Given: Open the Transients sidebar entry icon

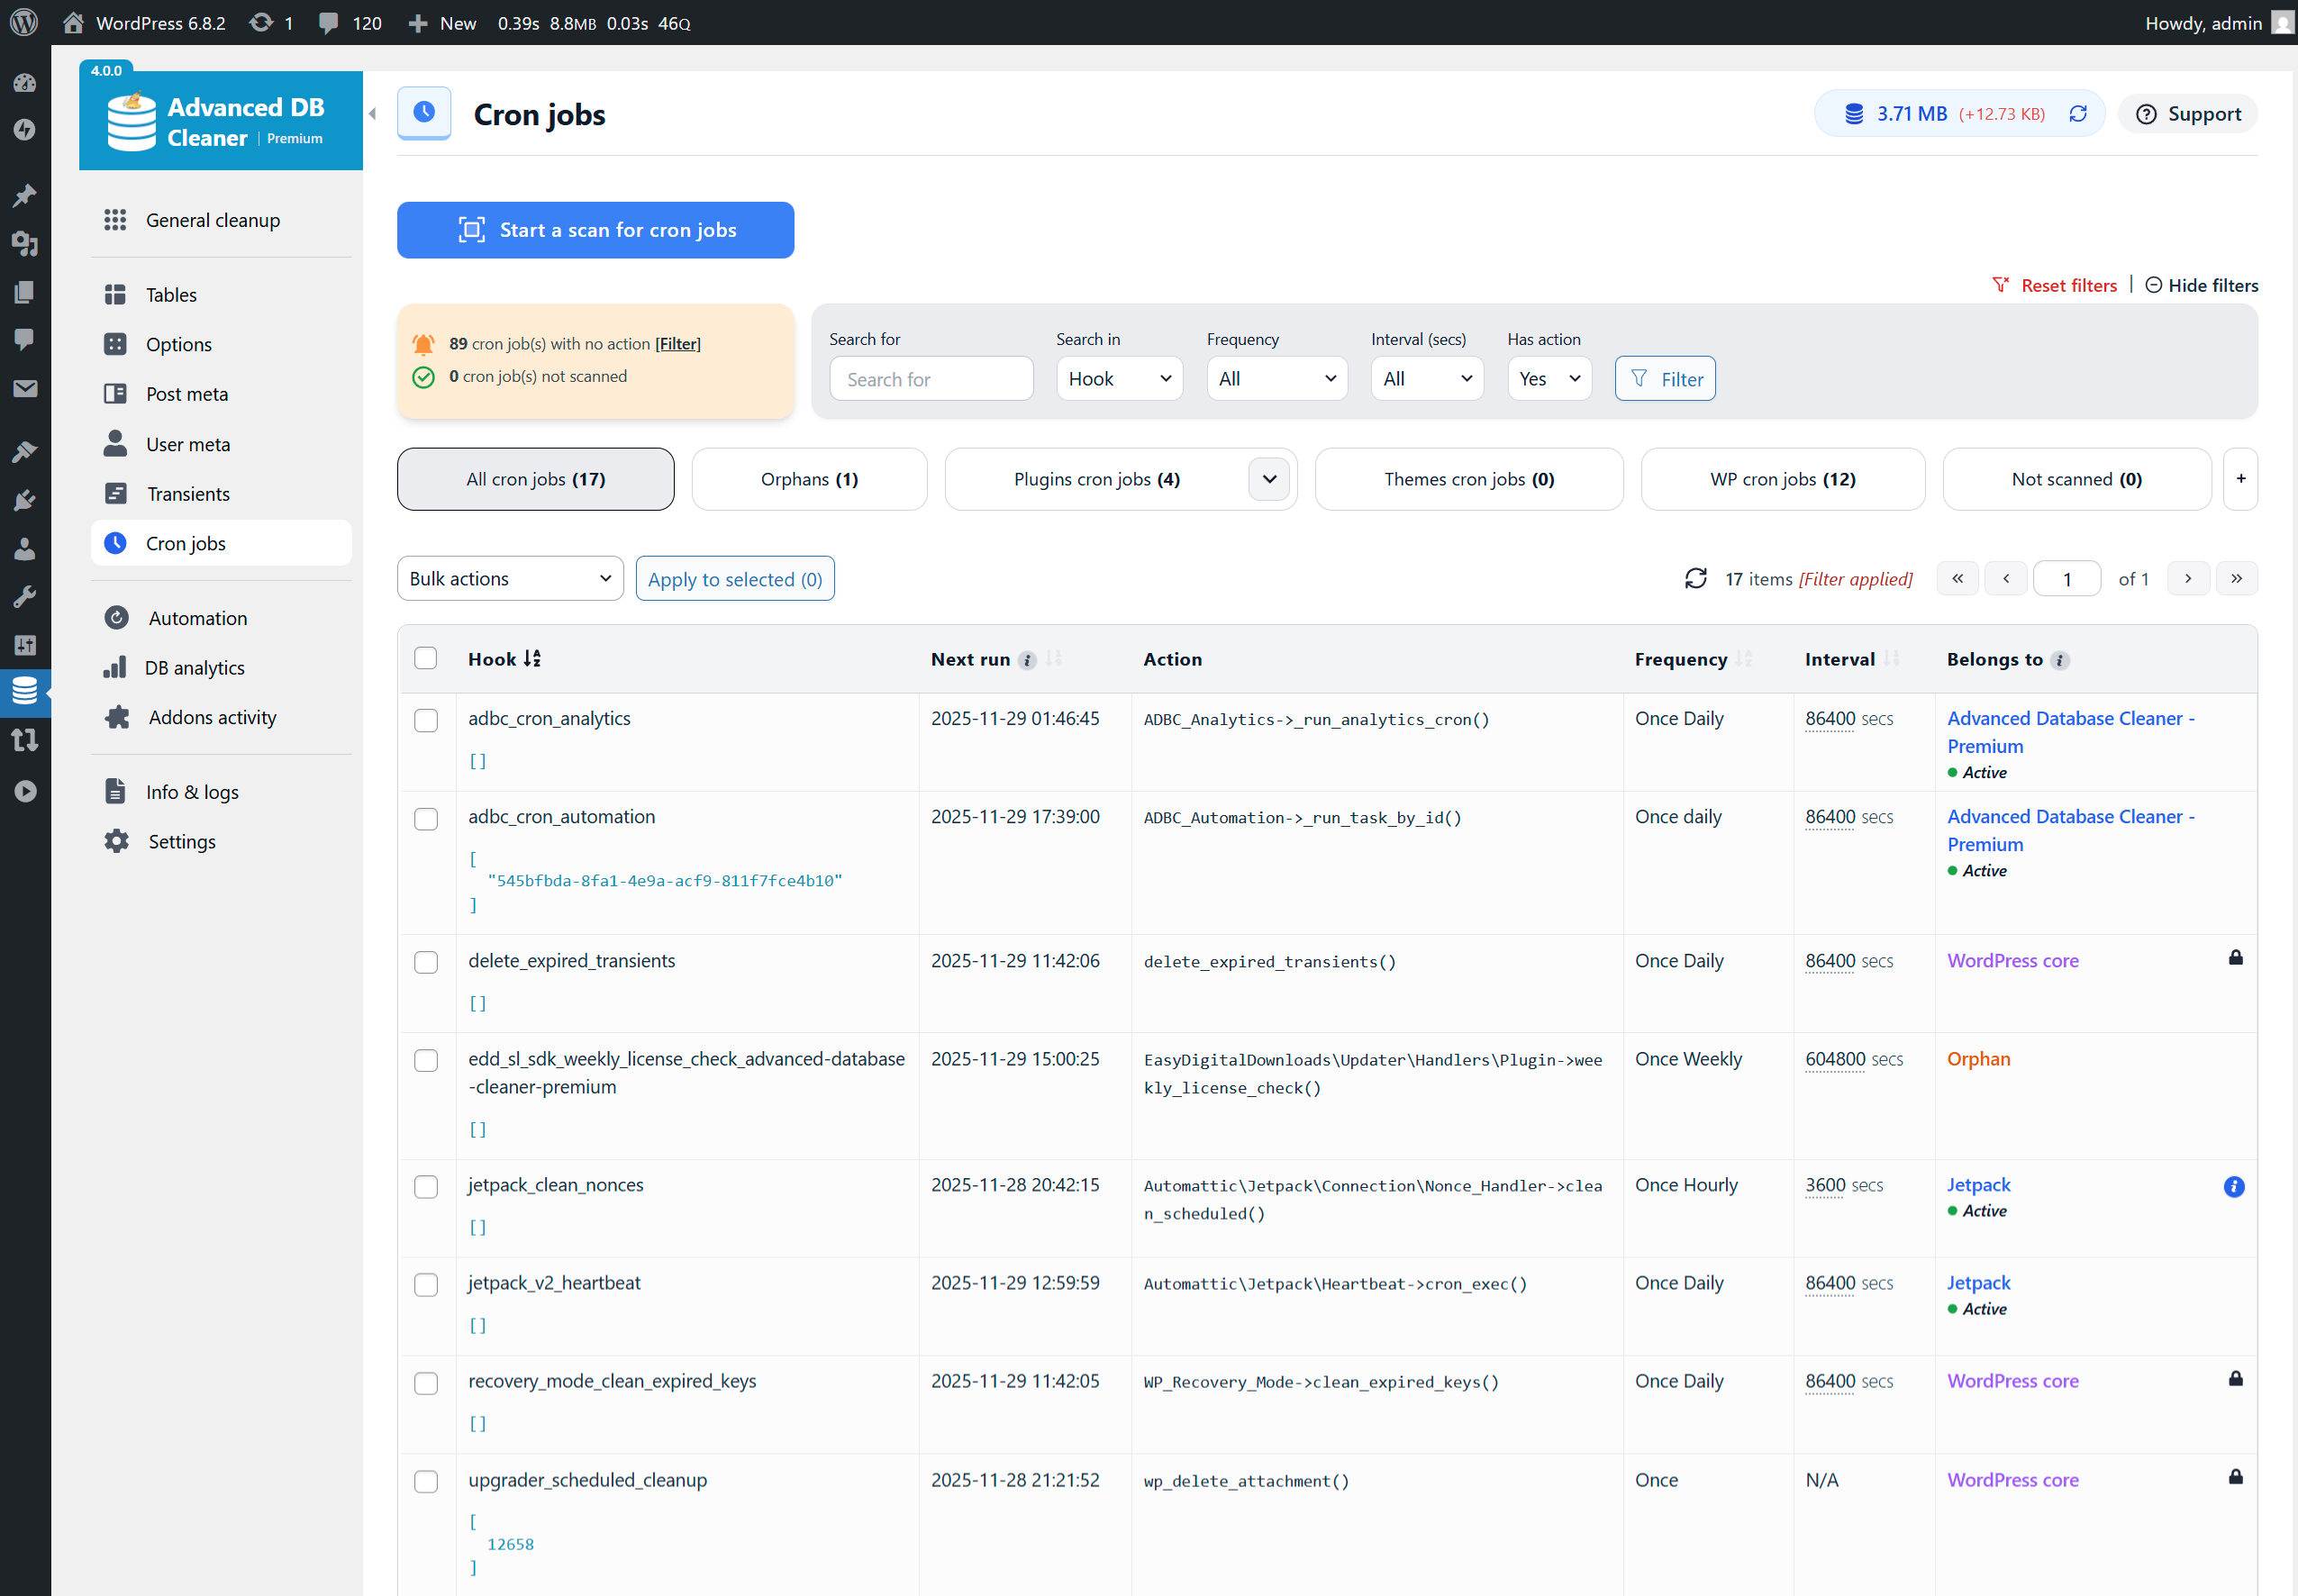Looking at the screenshot, I should (116, 493).
